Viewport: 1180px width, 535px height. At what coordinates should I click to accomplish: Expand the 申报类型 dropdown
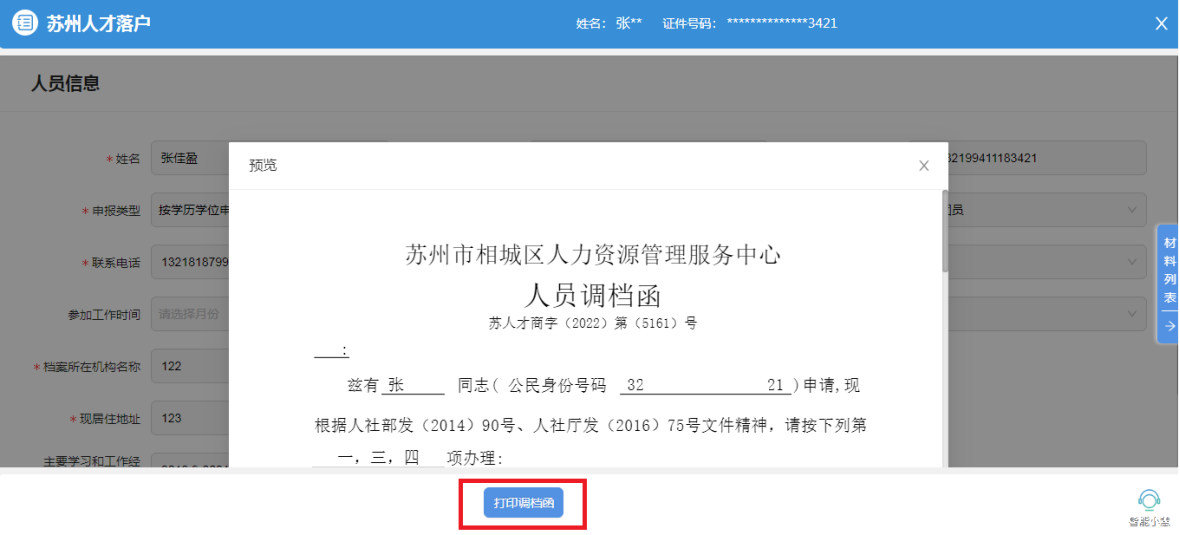[190, 210]
